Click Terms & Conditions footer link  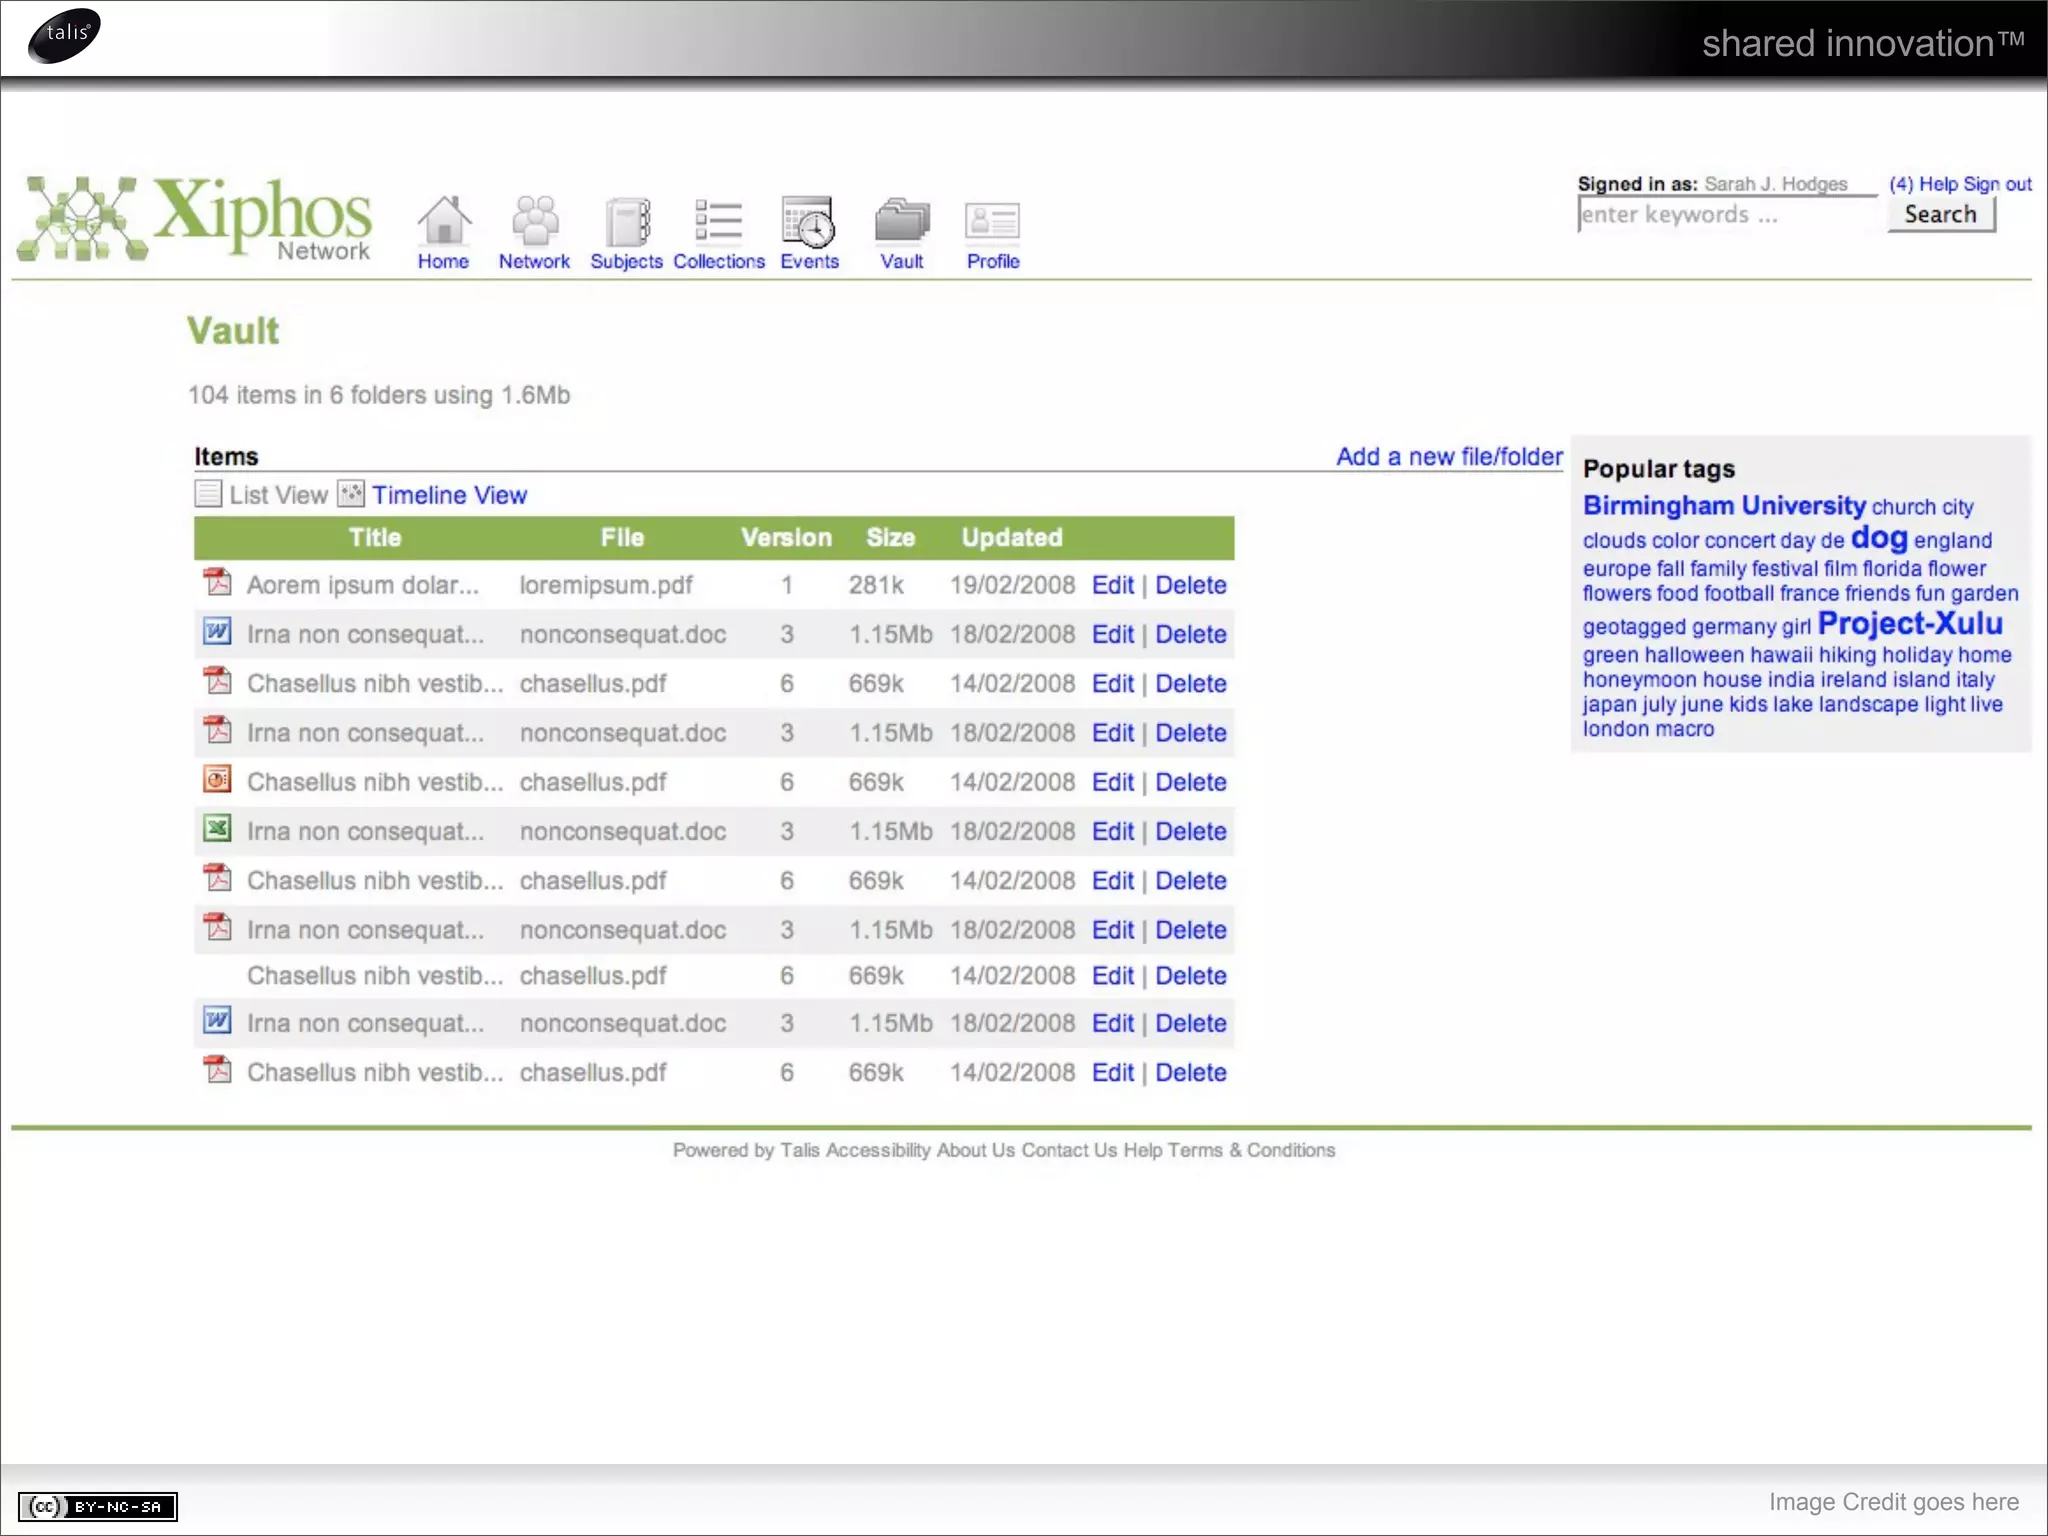point(1251,1150)
